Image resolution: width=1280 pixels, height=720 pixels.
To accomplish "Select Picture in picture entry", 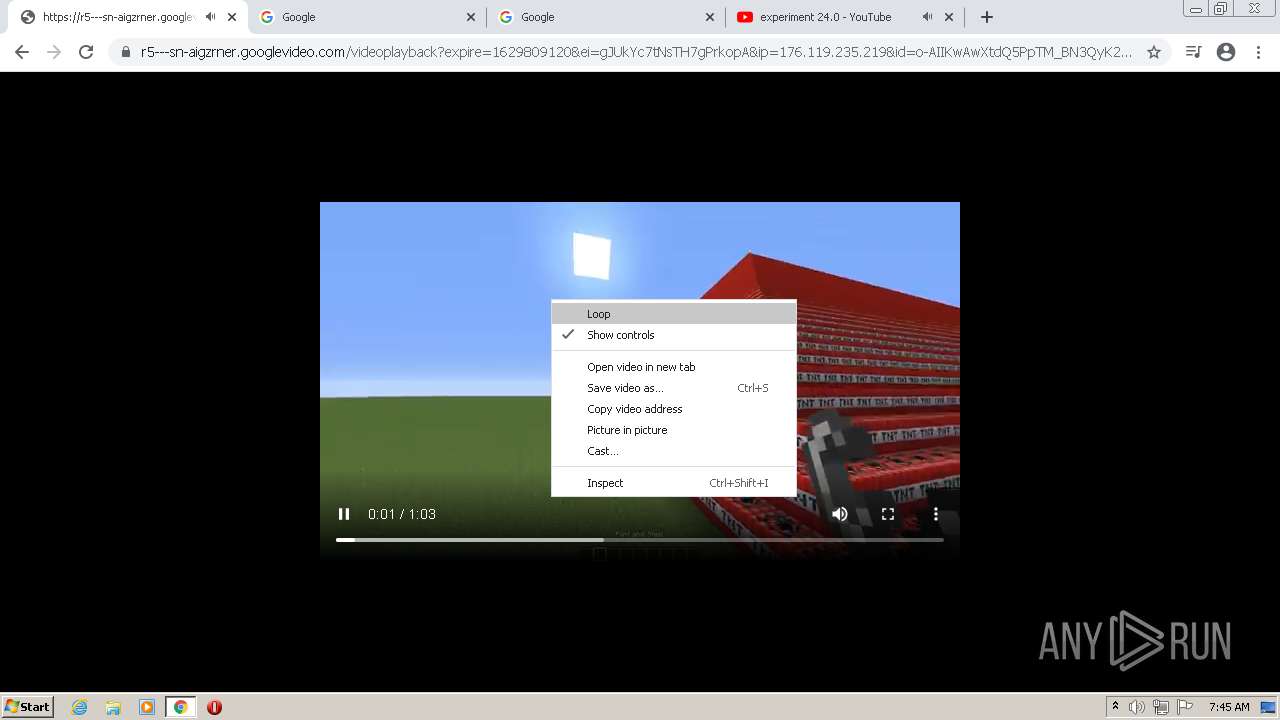I will pos(674,430).
